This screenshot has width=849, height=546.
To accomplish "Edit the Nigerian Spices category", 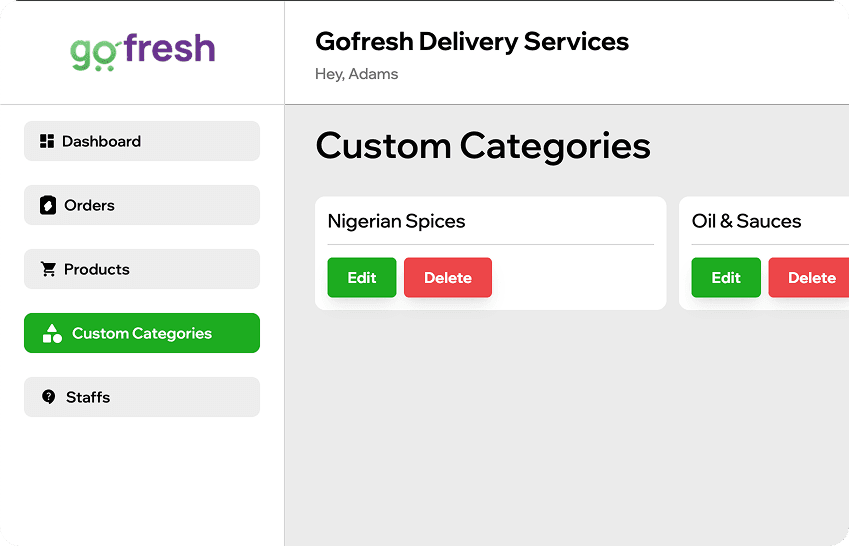I will click(362, 278).
